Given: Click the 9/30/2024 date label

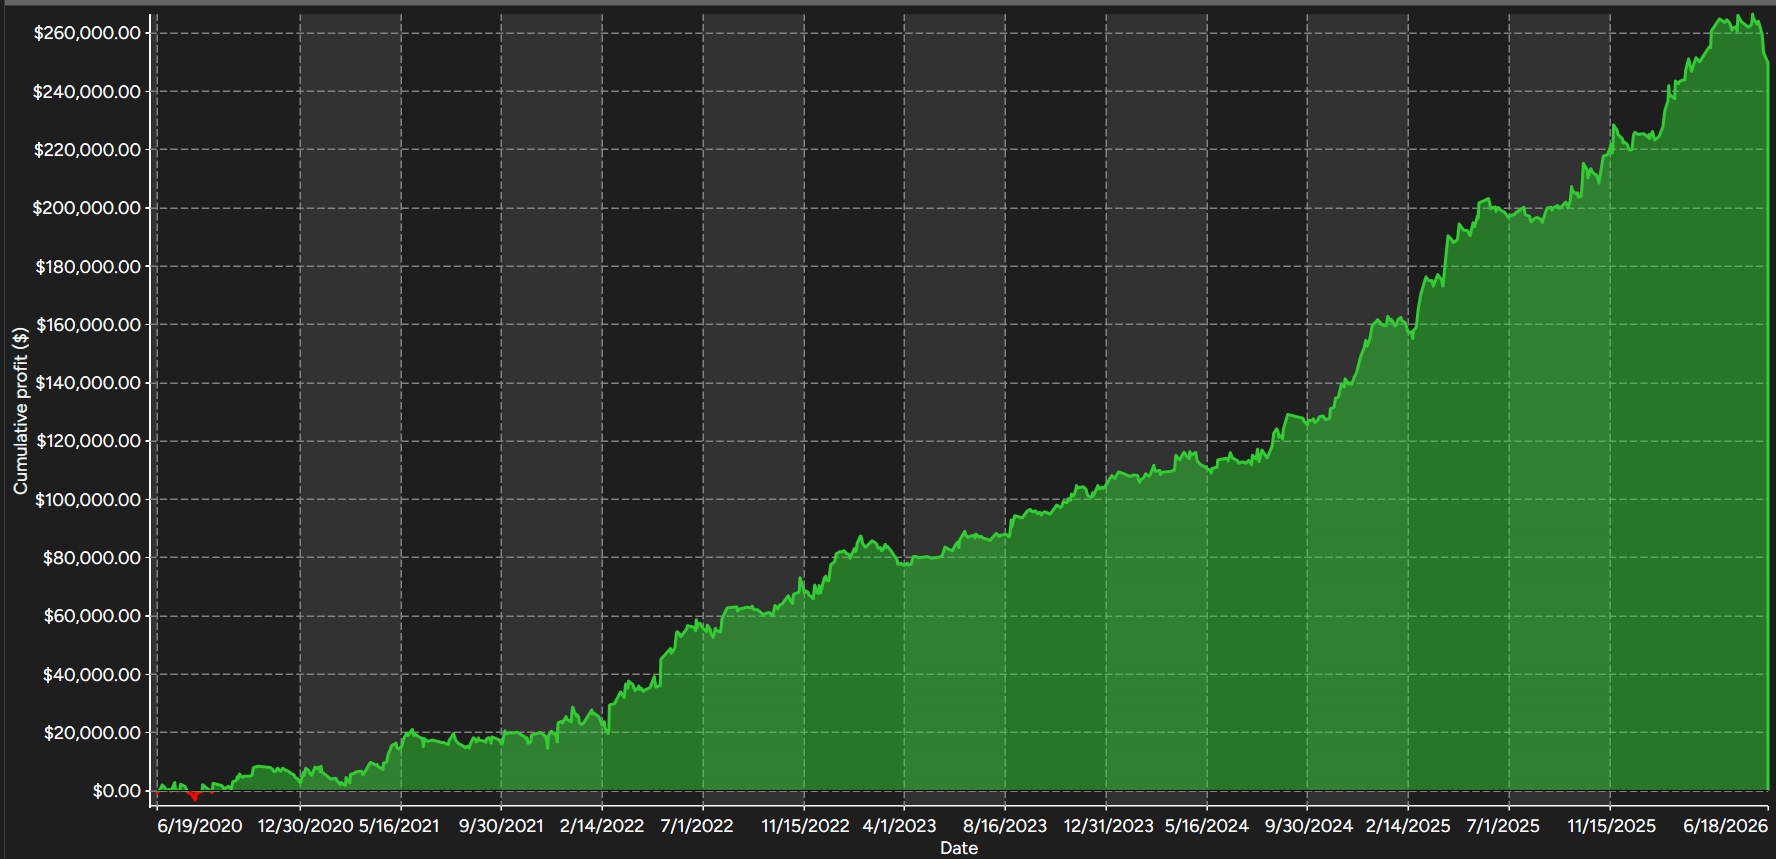Looking at the screenshot, I should pos(1309,826).
